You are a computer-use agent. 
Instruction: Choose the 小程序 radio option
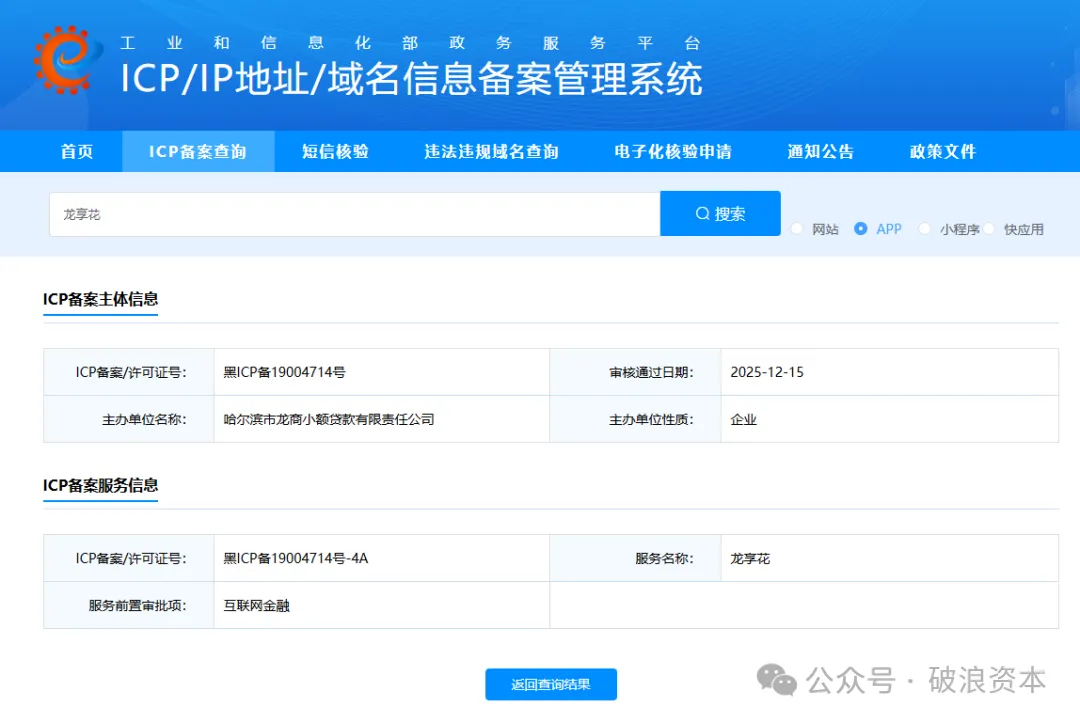(924, 229)
